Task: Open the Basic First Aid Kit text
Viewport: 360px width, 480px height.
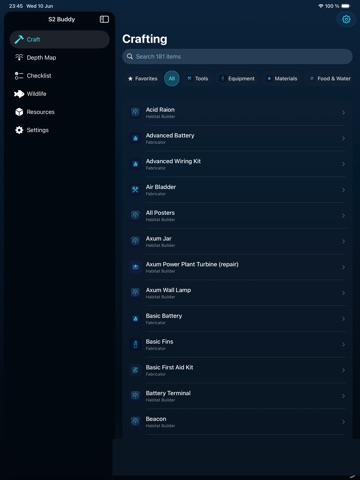Action: [x=169, y=367]
